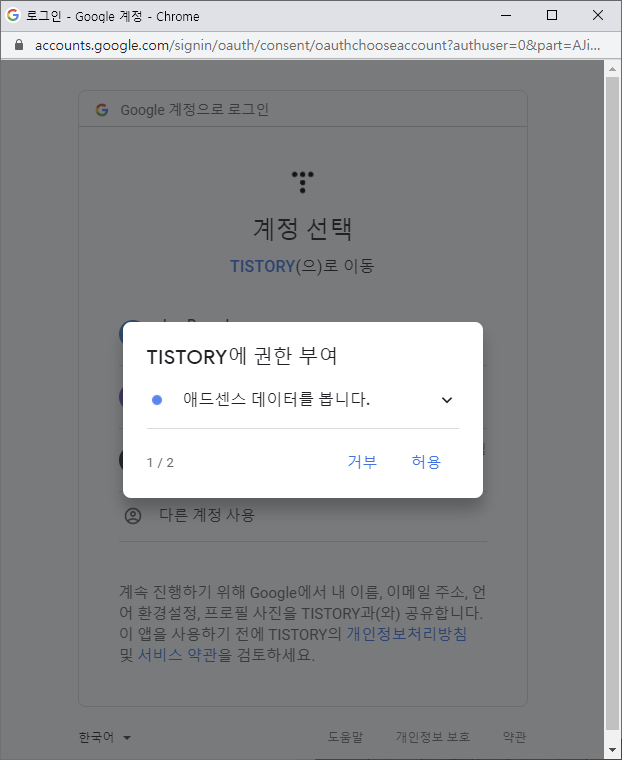
Task: Click the TISTORY에 권한 부여 dialog title
Action: [242, 356]
